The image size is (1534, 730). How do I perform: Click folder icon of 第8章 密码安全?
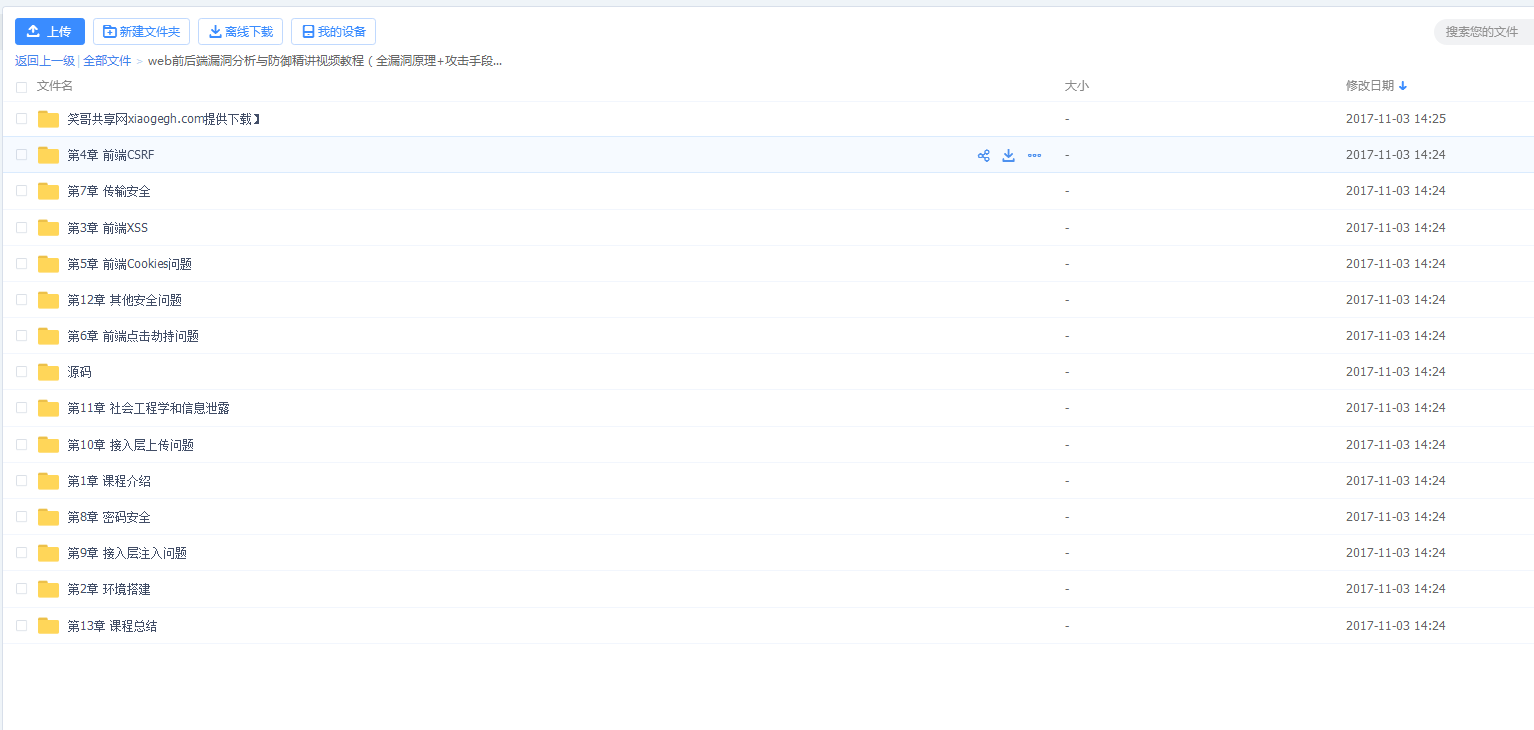click(x=49, y=517)
